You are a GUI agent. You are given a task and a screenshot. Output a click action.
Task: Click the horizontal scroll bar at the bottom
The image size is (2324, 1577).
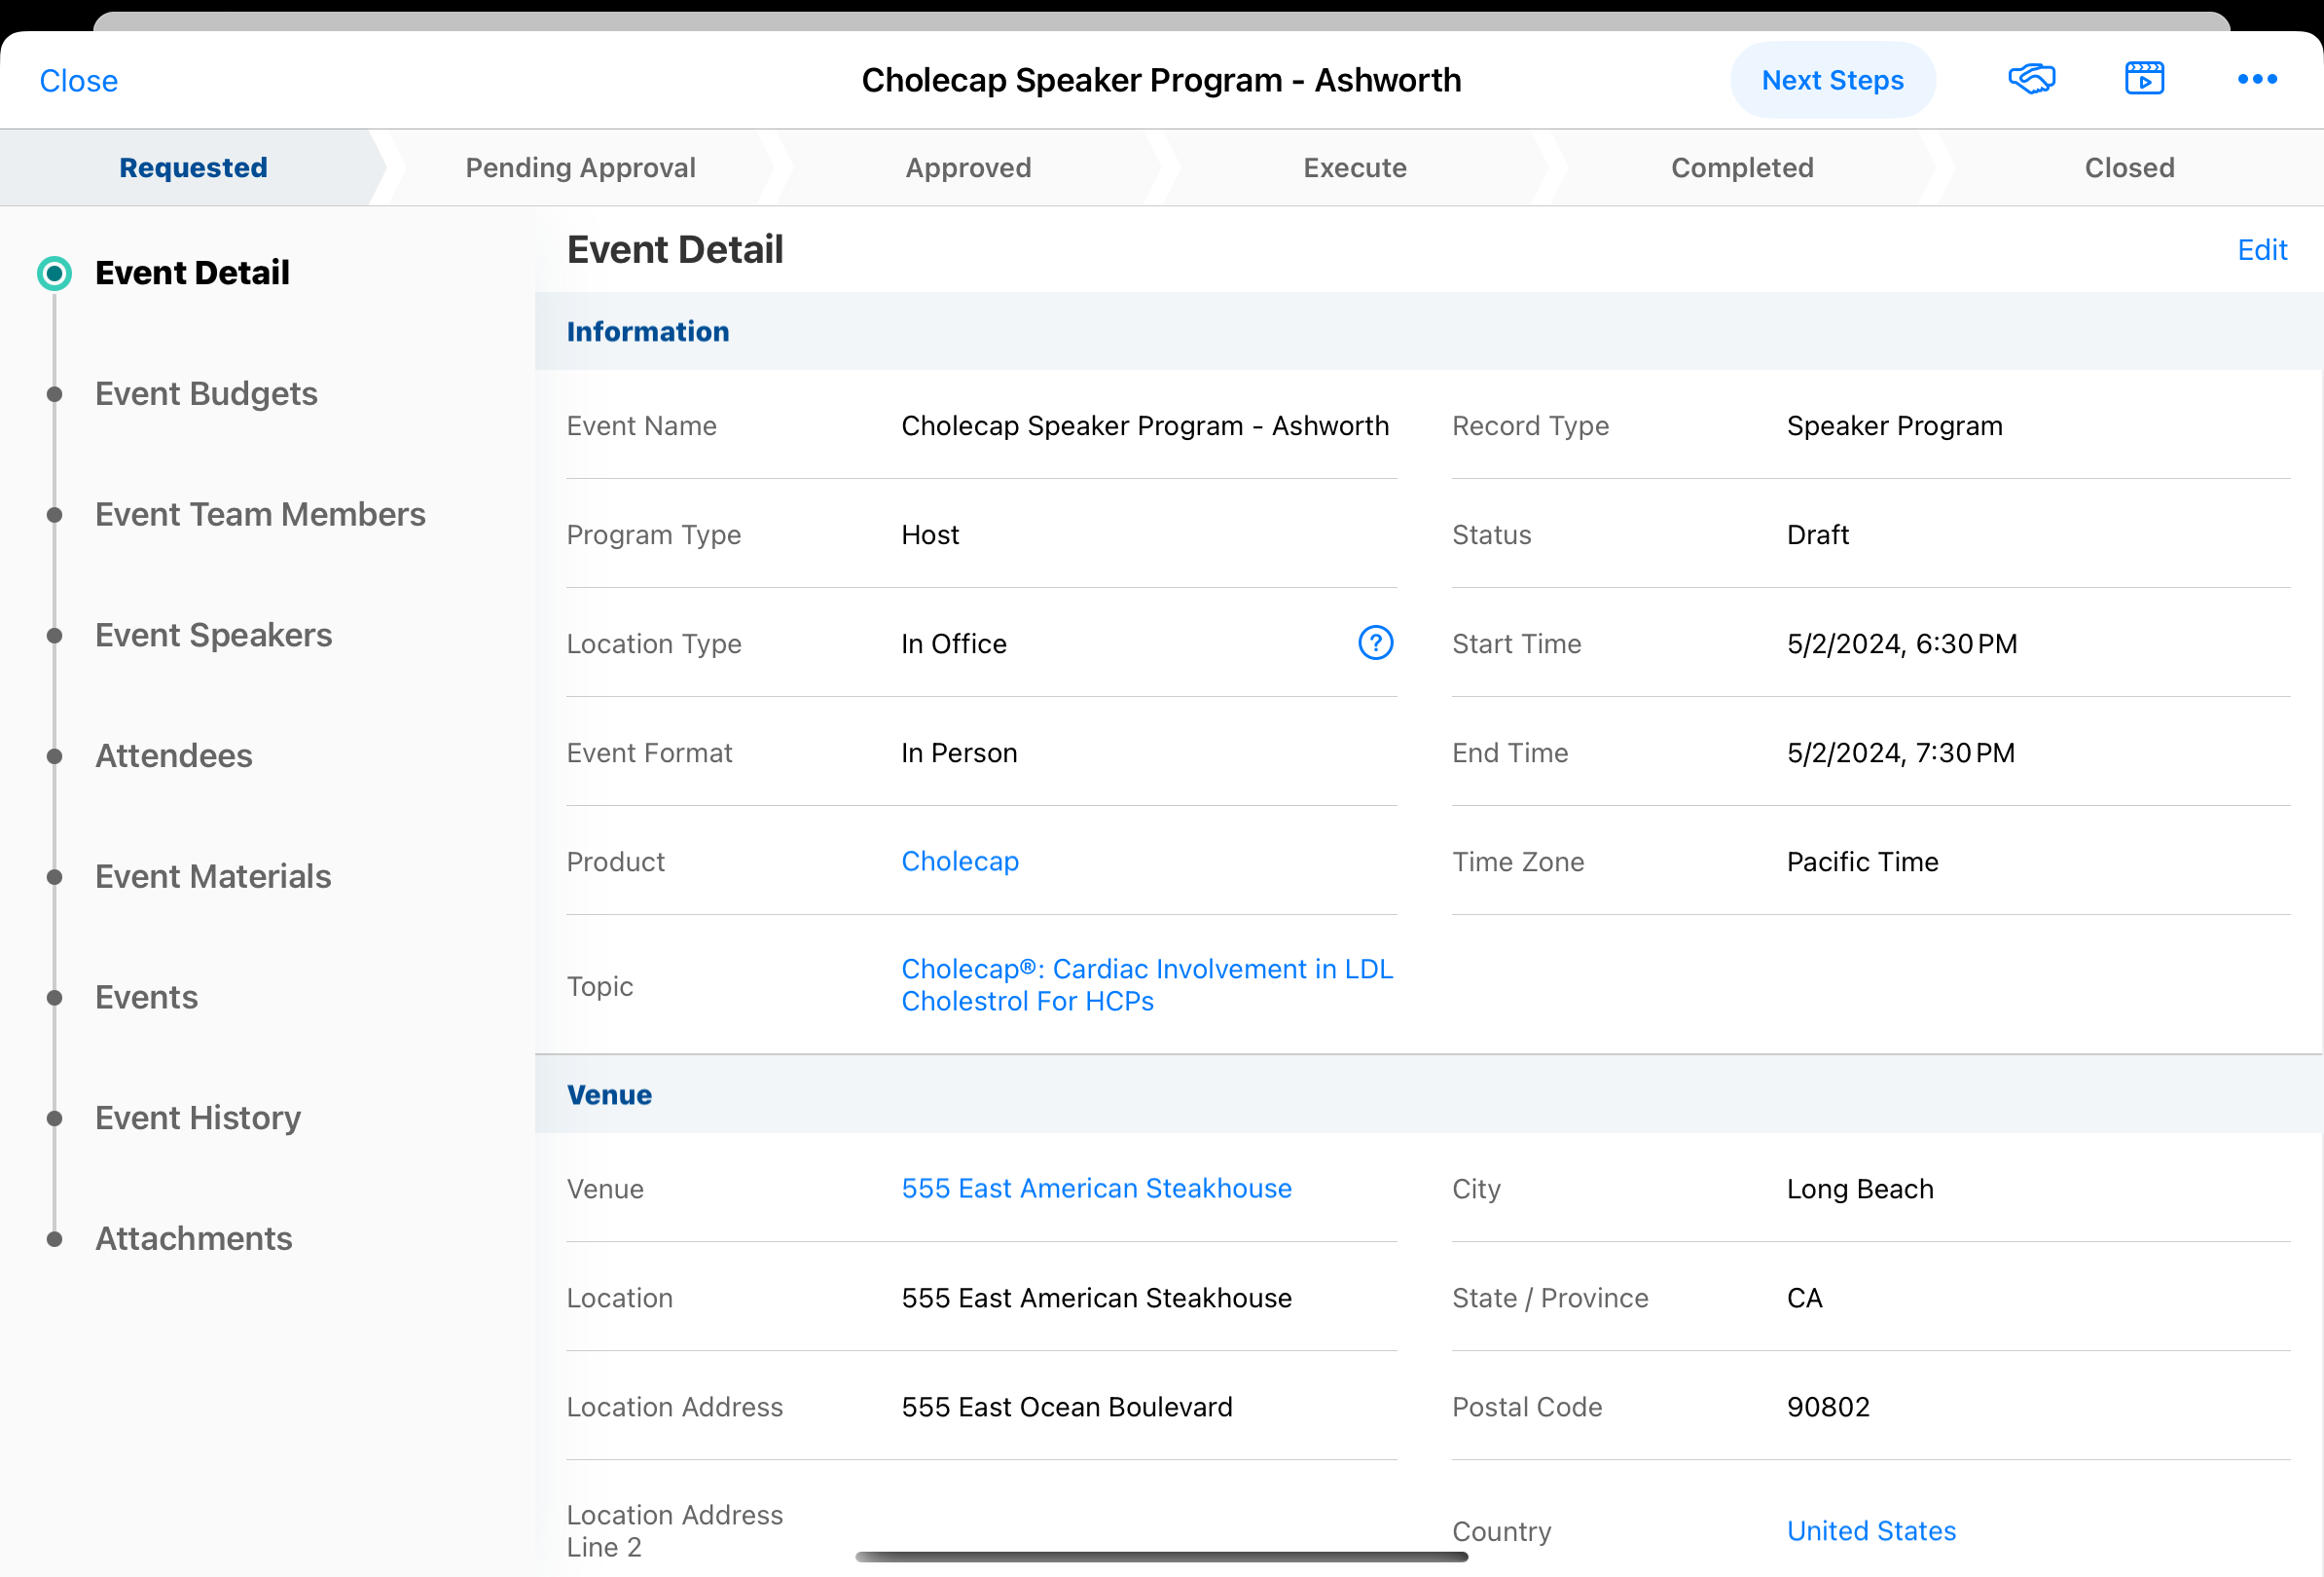point(1161,1557)
